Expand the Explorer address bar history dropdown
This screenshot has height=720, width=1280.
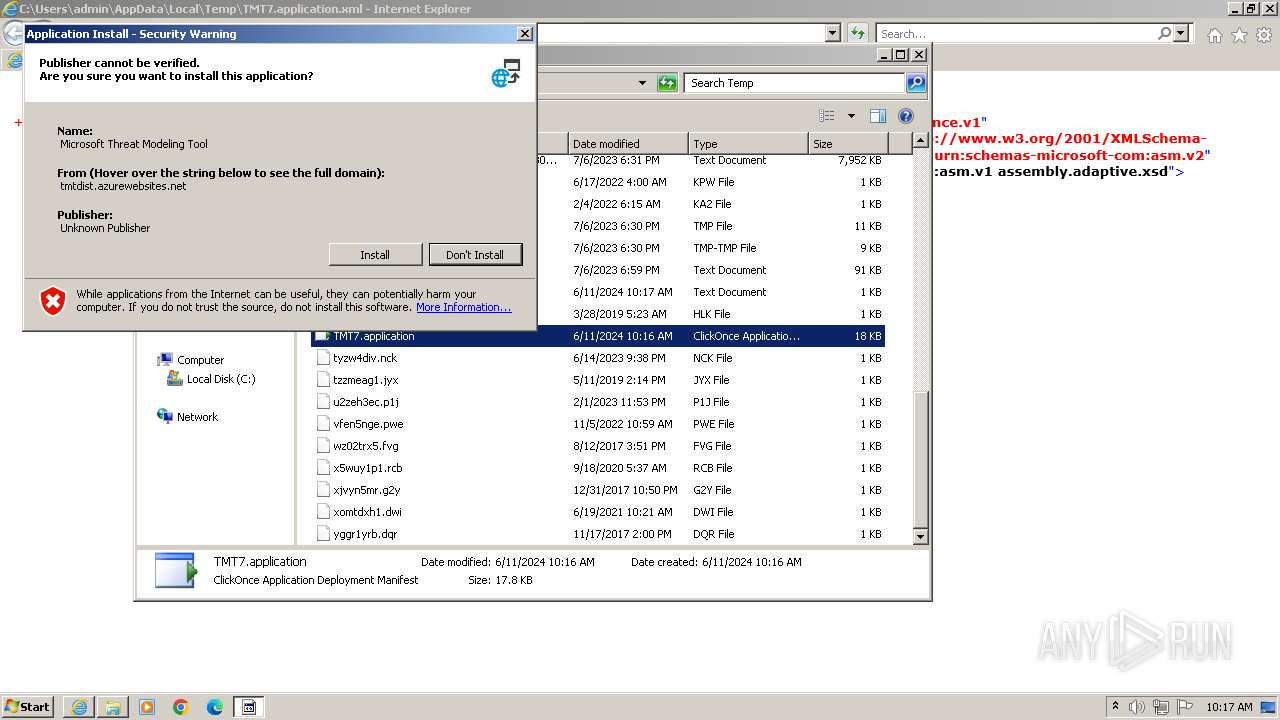[x=642, y=83]
